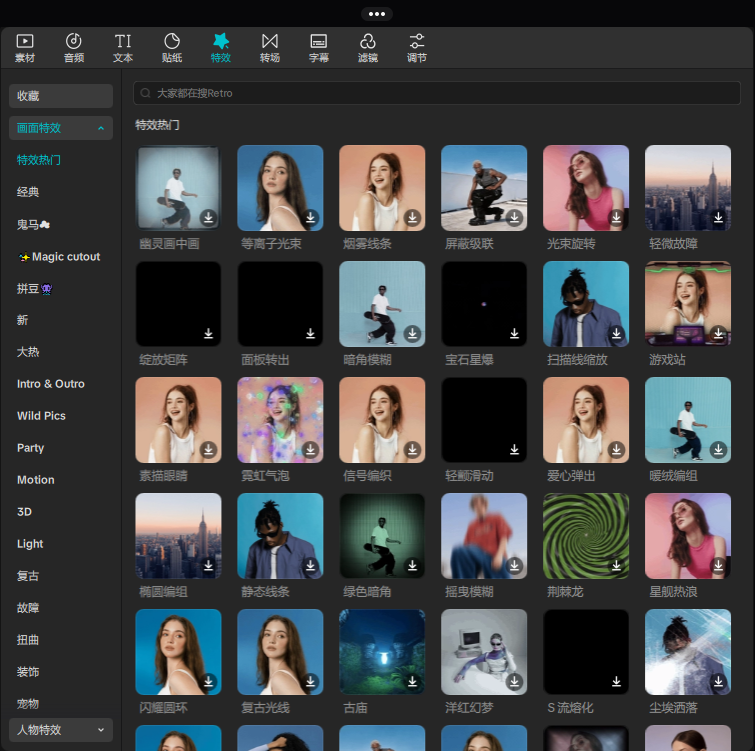Viewport: 755px width, 751px height.
Task: Select the 宠物 category
Action: tap(28, 704)
